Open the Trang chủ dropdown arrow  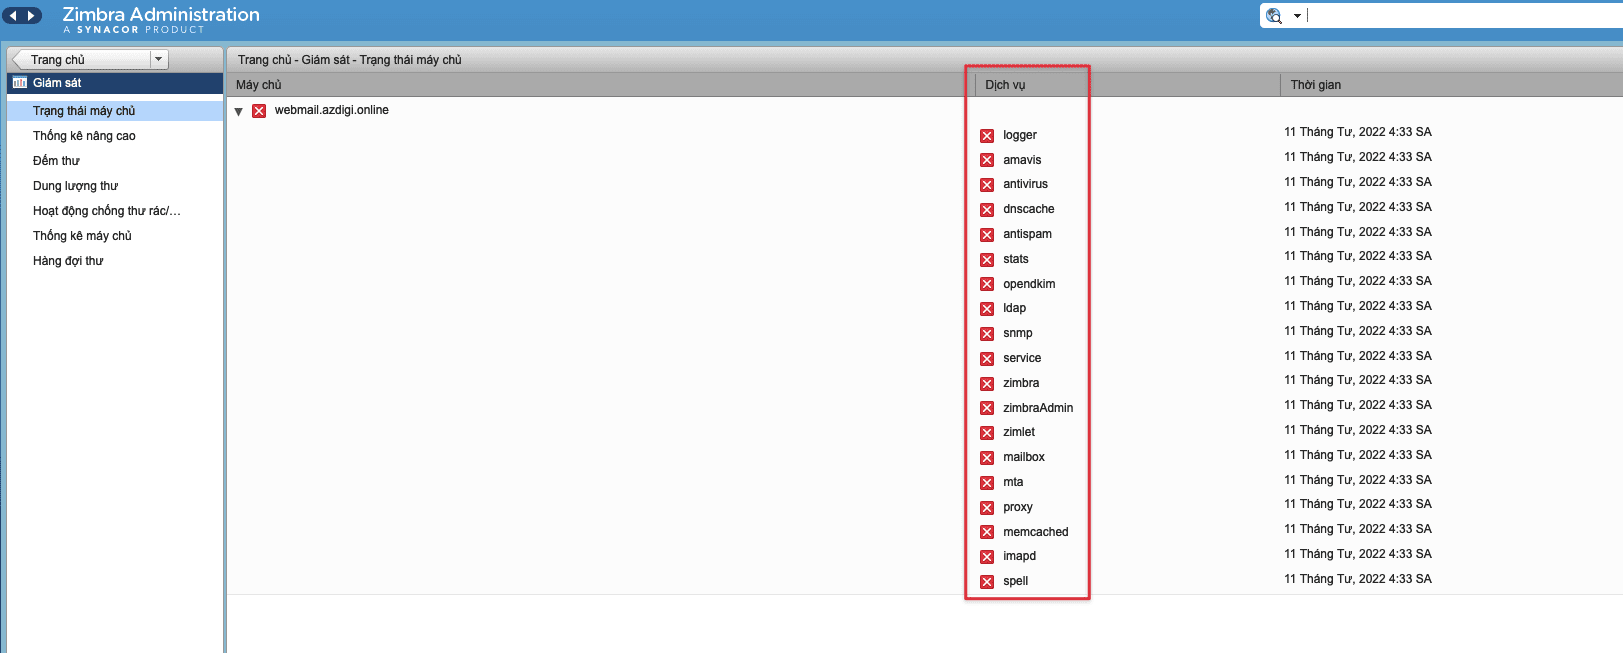158,59
